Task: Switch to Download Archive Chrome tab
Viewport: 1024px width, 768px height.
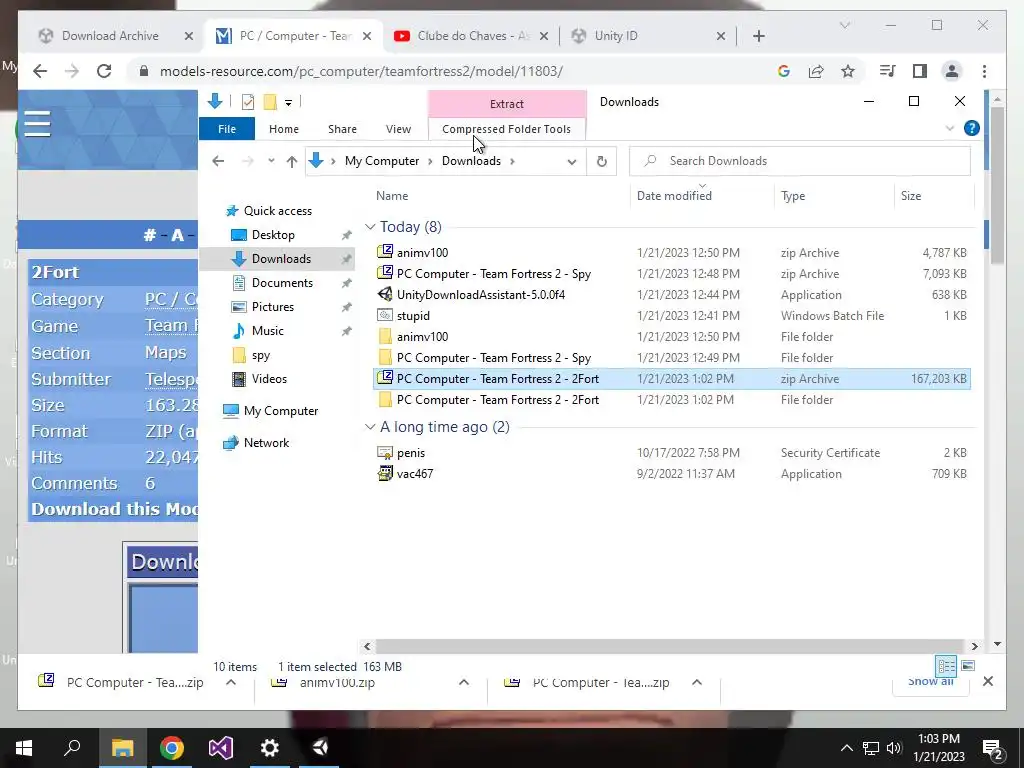Action: pyautogui.click(x=110, y=36)
